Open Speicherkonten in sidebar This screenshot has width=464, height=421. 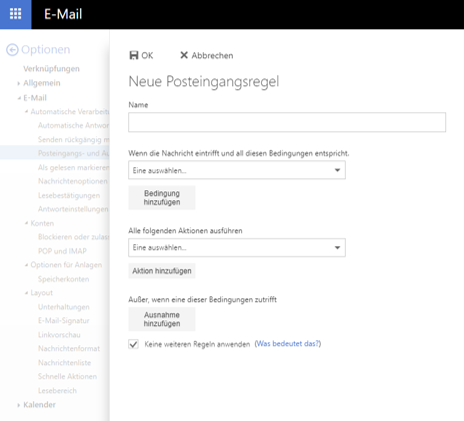point(63,279)
